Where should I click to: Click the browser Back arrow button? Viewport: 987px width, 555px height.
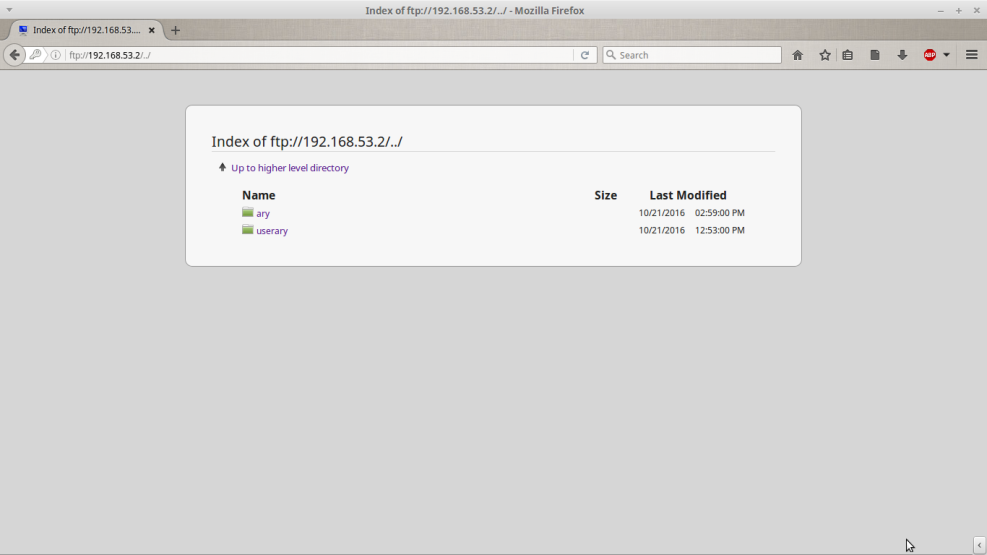(14, 55)
